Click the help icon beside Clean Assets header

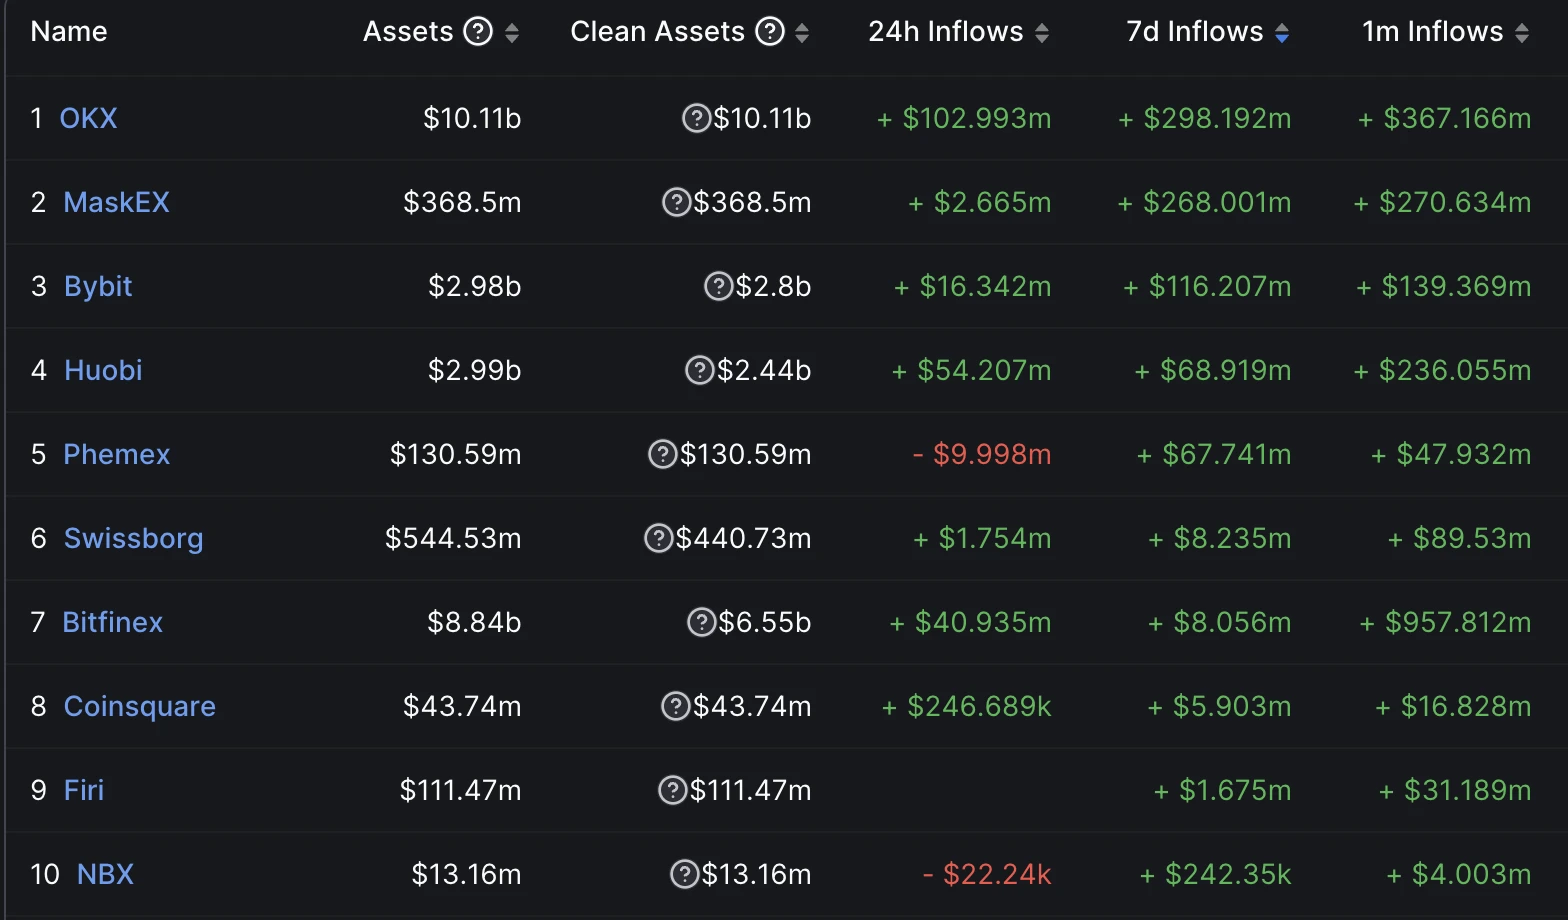click(769, 32)
